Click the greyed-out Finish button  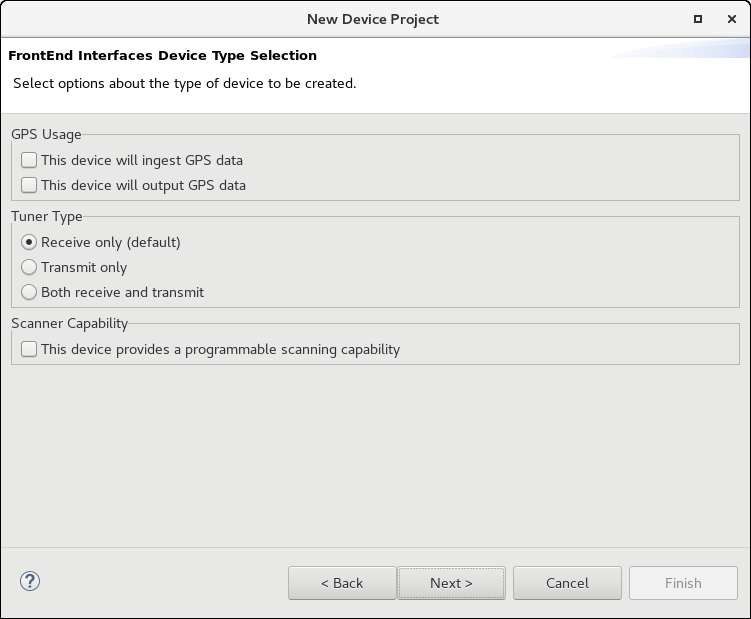tap(683, 583)
